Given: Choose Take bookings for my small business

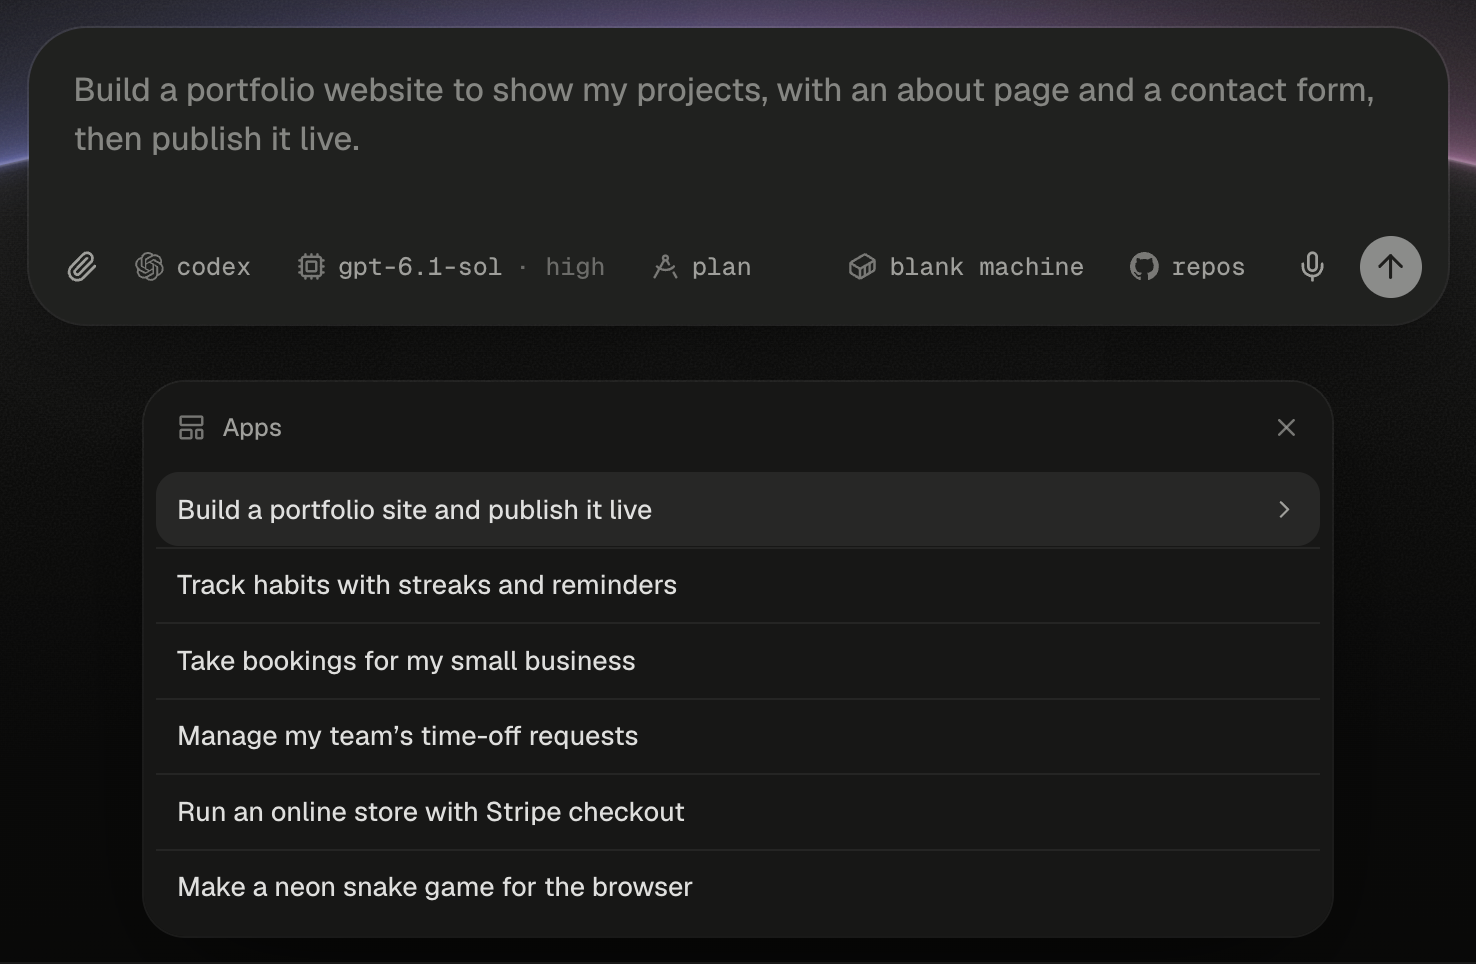Looking at the screenshot, I should (738, 661).
